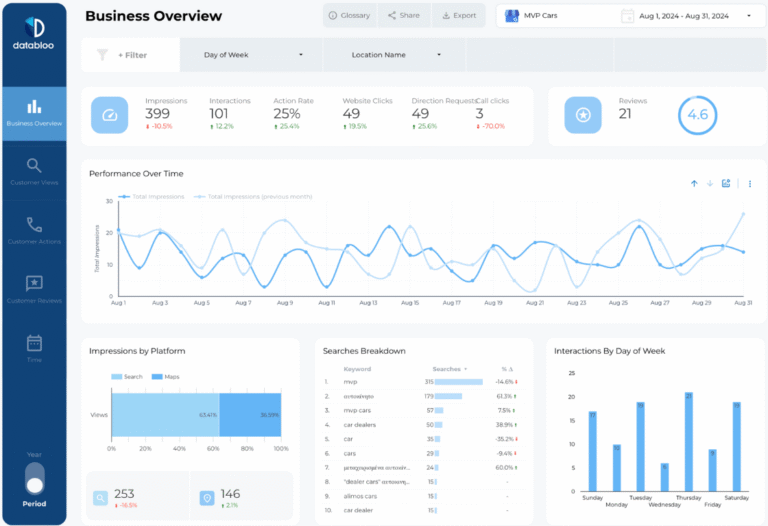The width and height of the screenshot is (768, 526).
Task: Click the chart export icon
Action: tap(726, 183)
